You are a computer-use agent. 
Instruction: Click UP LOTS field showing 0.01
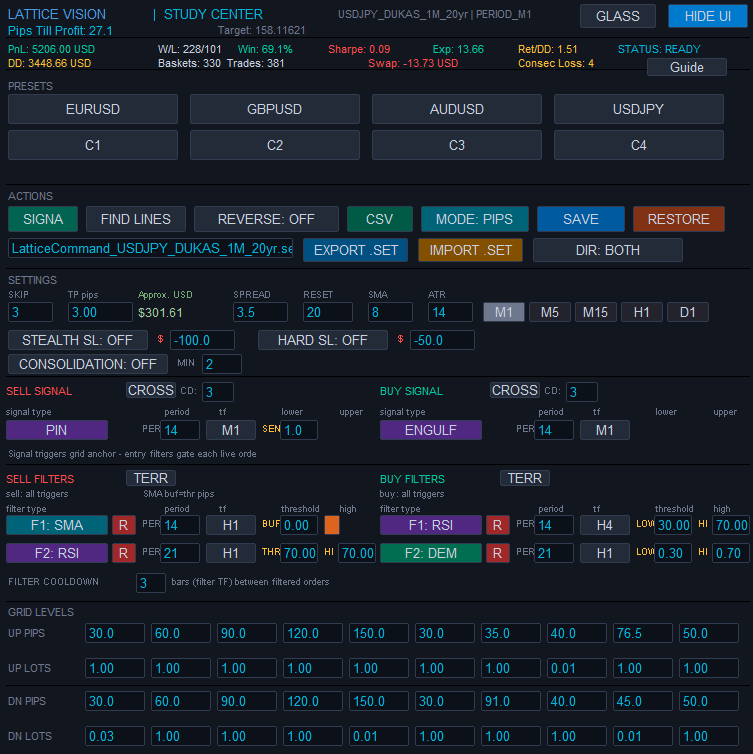point(577,668)
